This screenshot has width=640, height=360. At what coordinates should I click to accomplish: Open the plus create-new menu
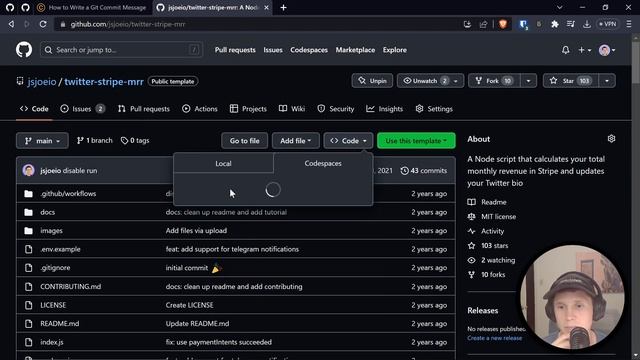coord(584,50)
